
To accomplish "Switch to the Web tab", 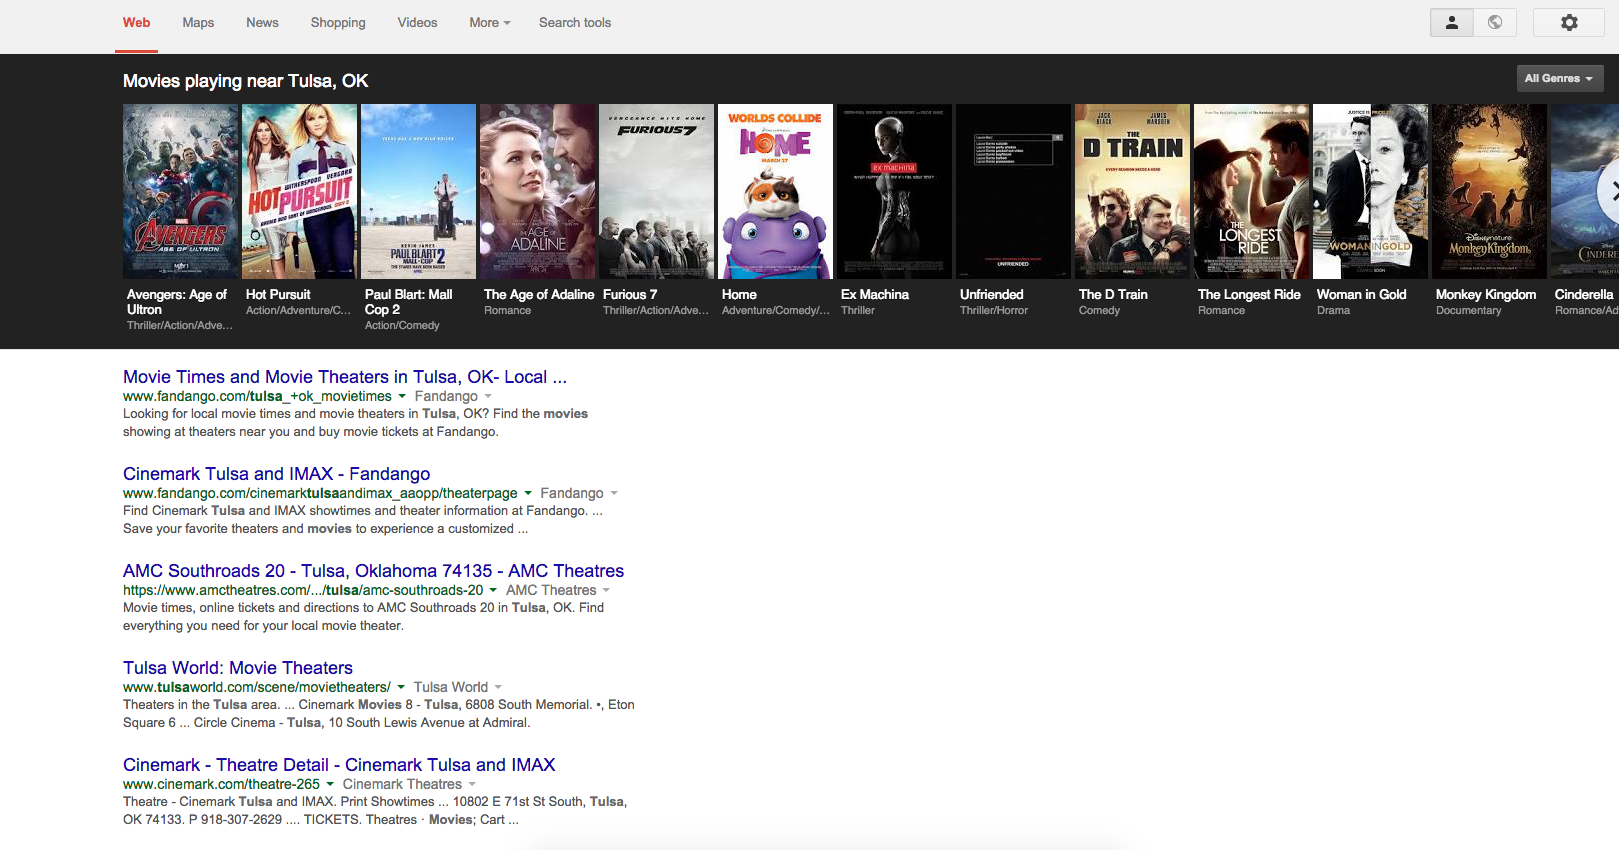I will tap(136, 22).
